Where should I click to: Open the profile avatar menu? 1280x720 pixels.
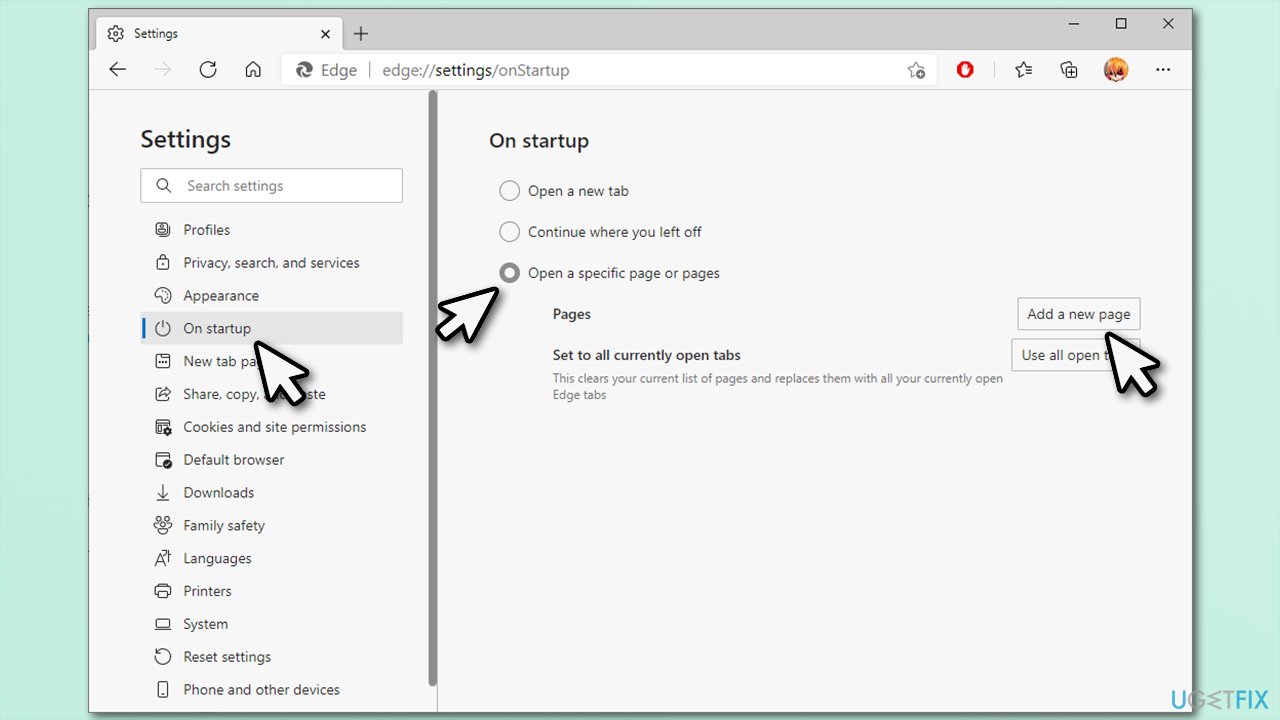point(1115,69)
